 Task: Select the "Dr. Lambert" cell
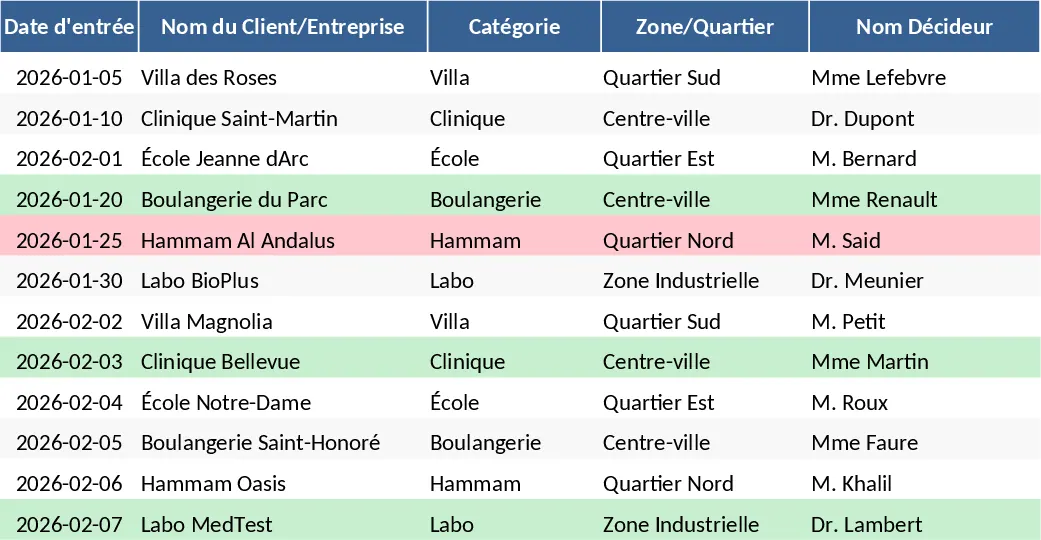(x=866, y=525)
